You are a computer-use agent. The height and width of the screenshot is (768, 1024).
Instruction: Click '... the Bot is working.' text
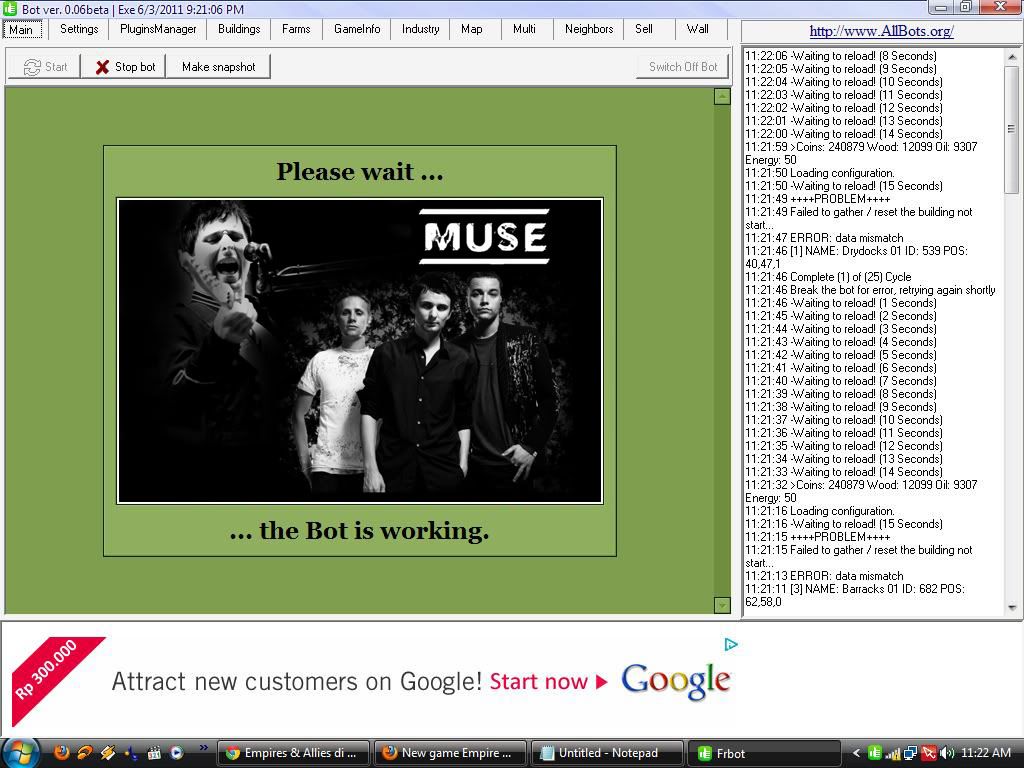coord(360,531)
